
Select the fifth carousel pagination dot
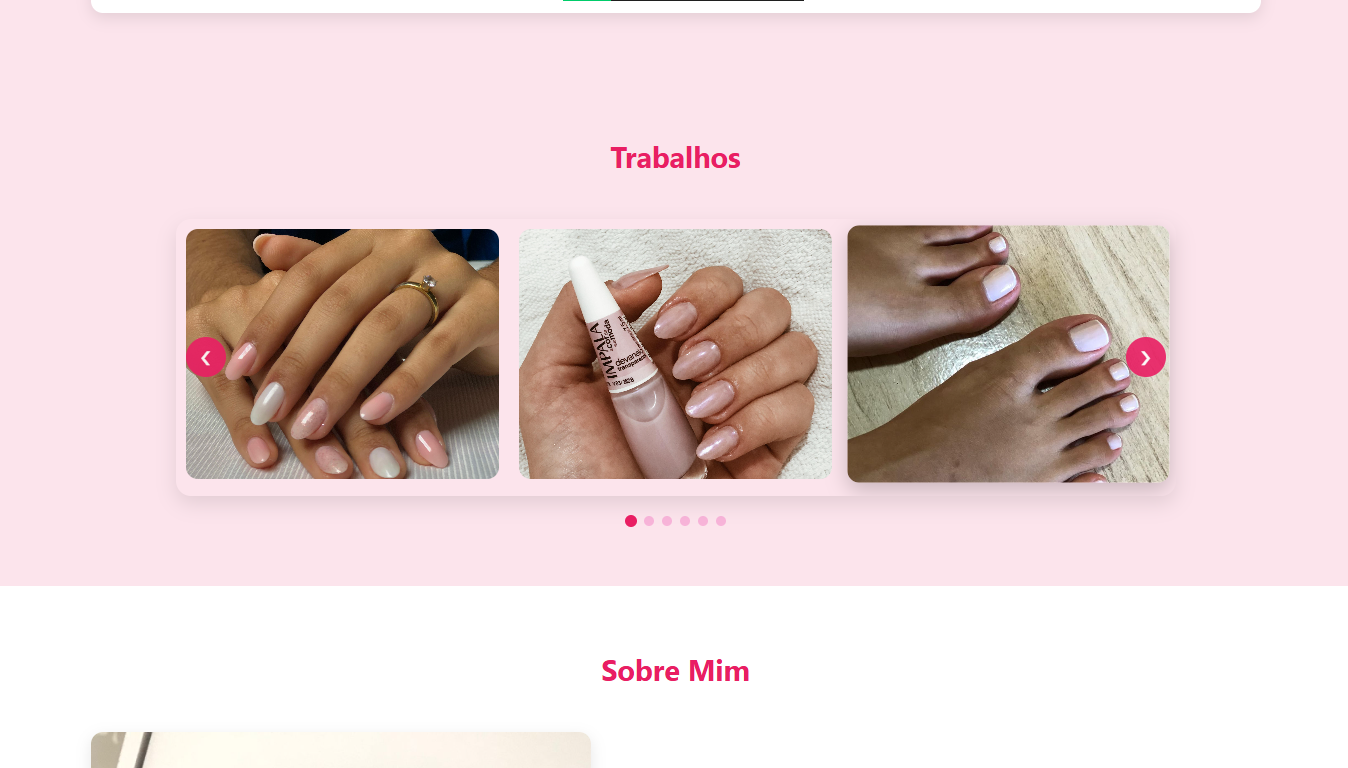[x=703, y=521]
